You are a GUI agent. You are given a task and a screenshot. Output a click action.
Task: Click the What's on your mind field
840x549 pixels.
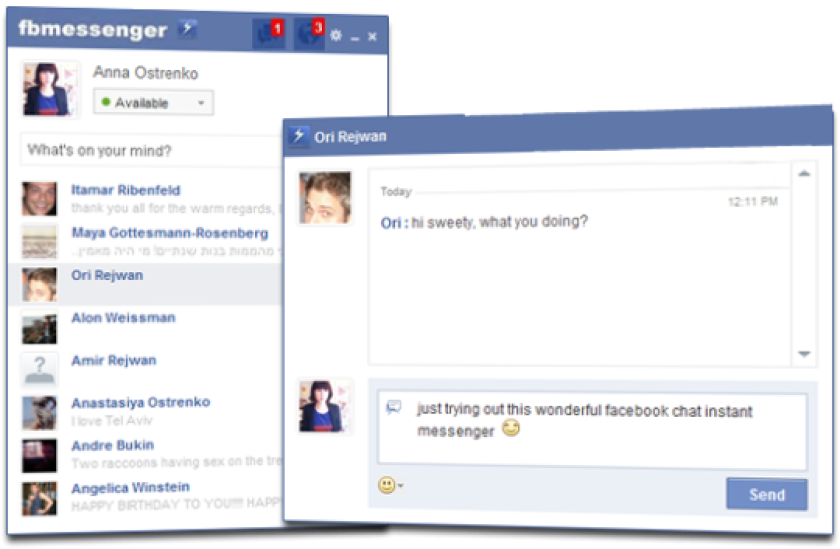pyautogui.click(x=152, y=151)
